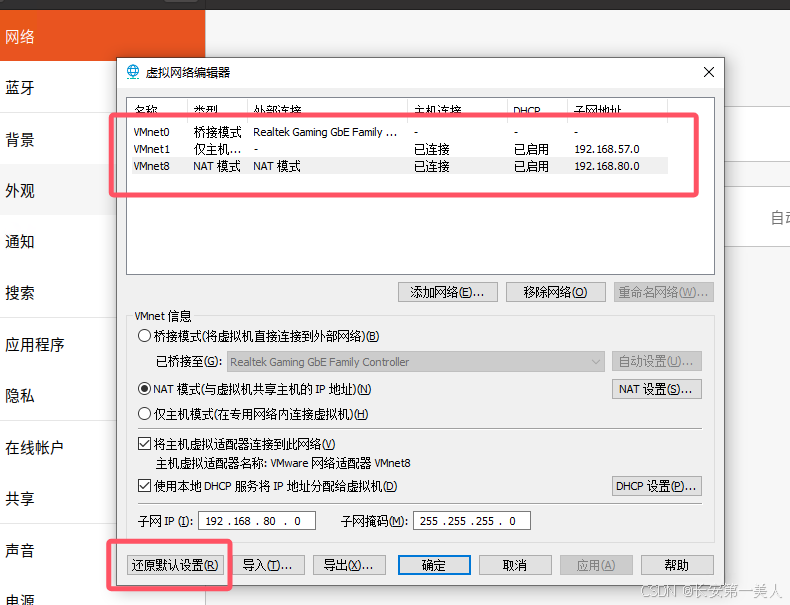Click the globe icon in the editor title bar
790x605 pixels.
coord(133,72)
